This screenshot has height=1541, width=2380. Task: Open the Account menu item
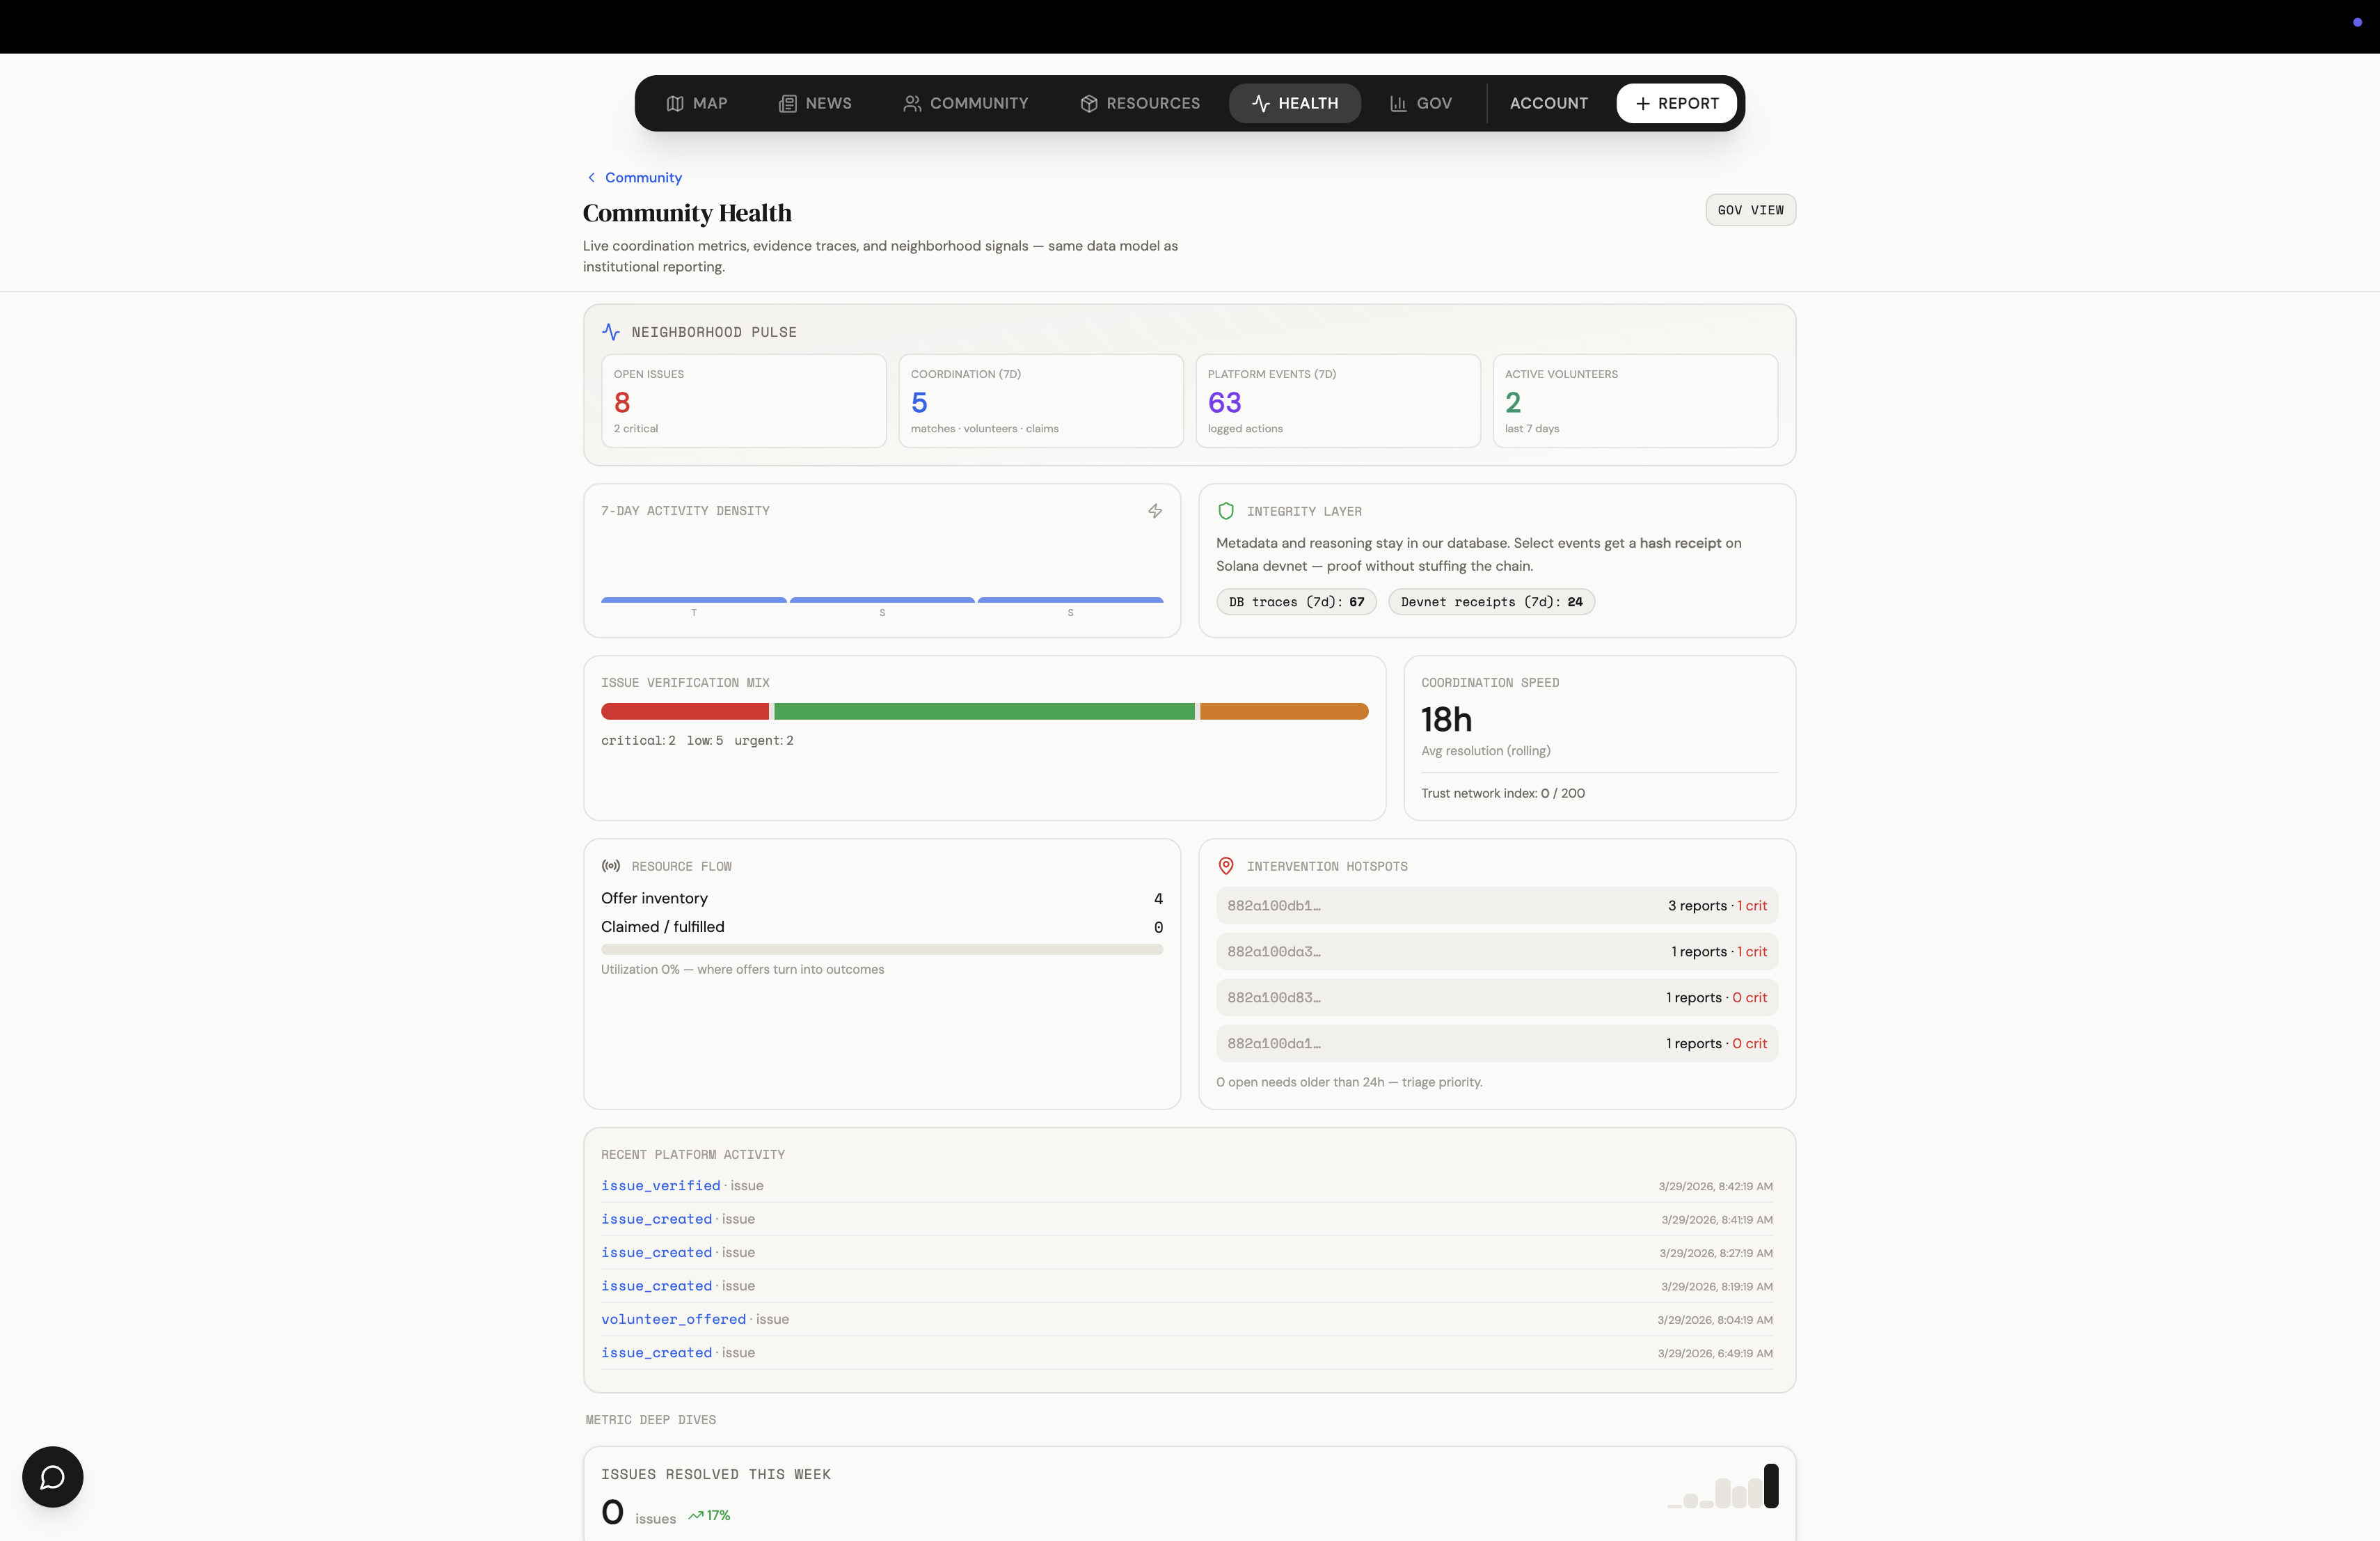[x=1548, y=103]
